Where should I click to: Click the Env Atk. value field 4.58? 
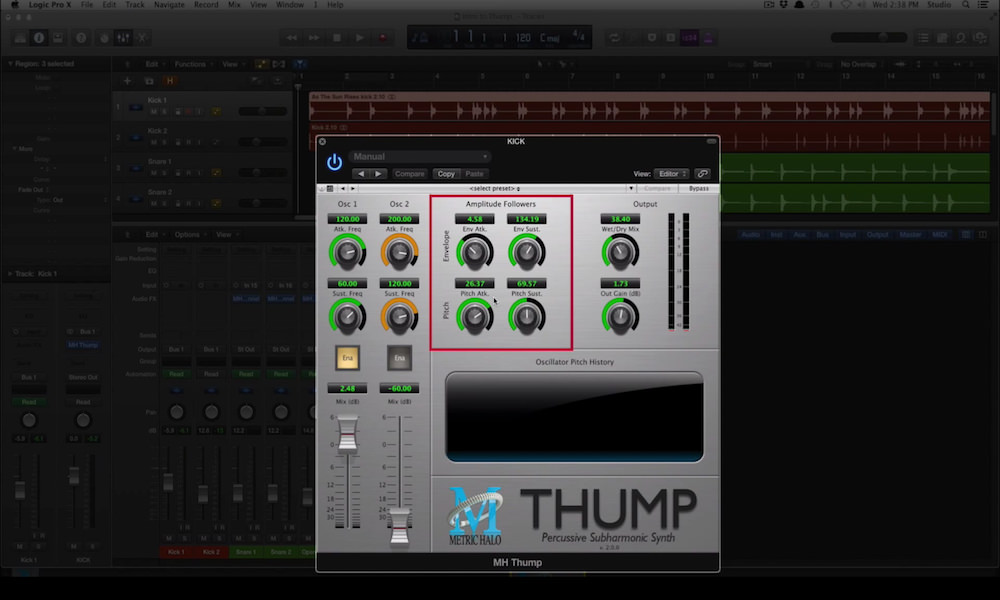click(x=474, y=219)
